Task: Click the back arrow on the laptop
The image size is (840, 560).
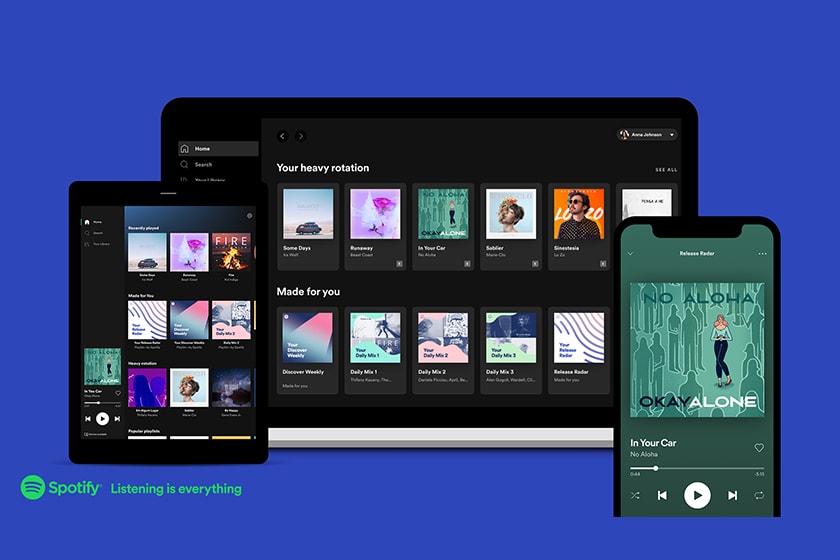Action: [x=282, y=136]
